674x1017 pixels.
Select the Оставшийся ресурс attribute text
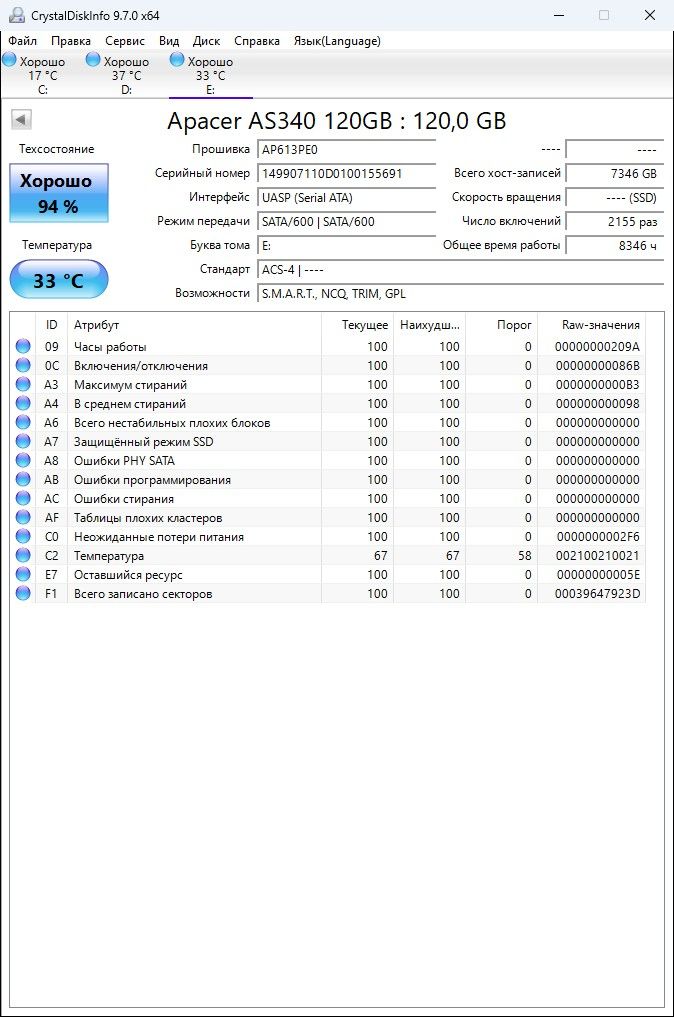coord(128,575)
